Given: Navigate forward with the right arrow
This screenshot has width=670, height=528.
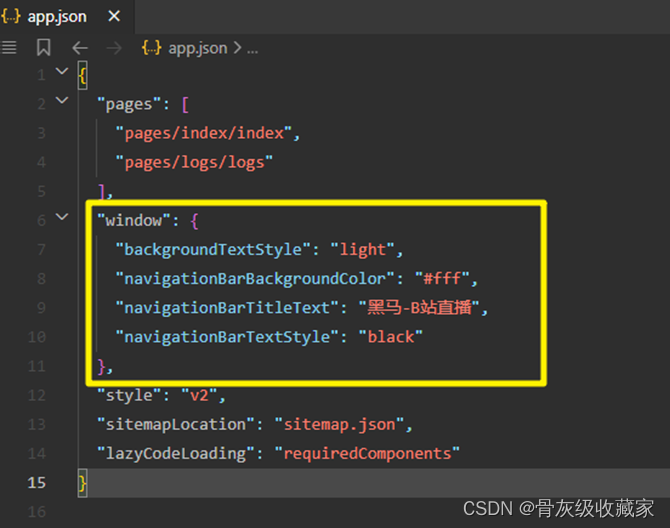Looking at the screenshot, I should click(x=114, y=48).
